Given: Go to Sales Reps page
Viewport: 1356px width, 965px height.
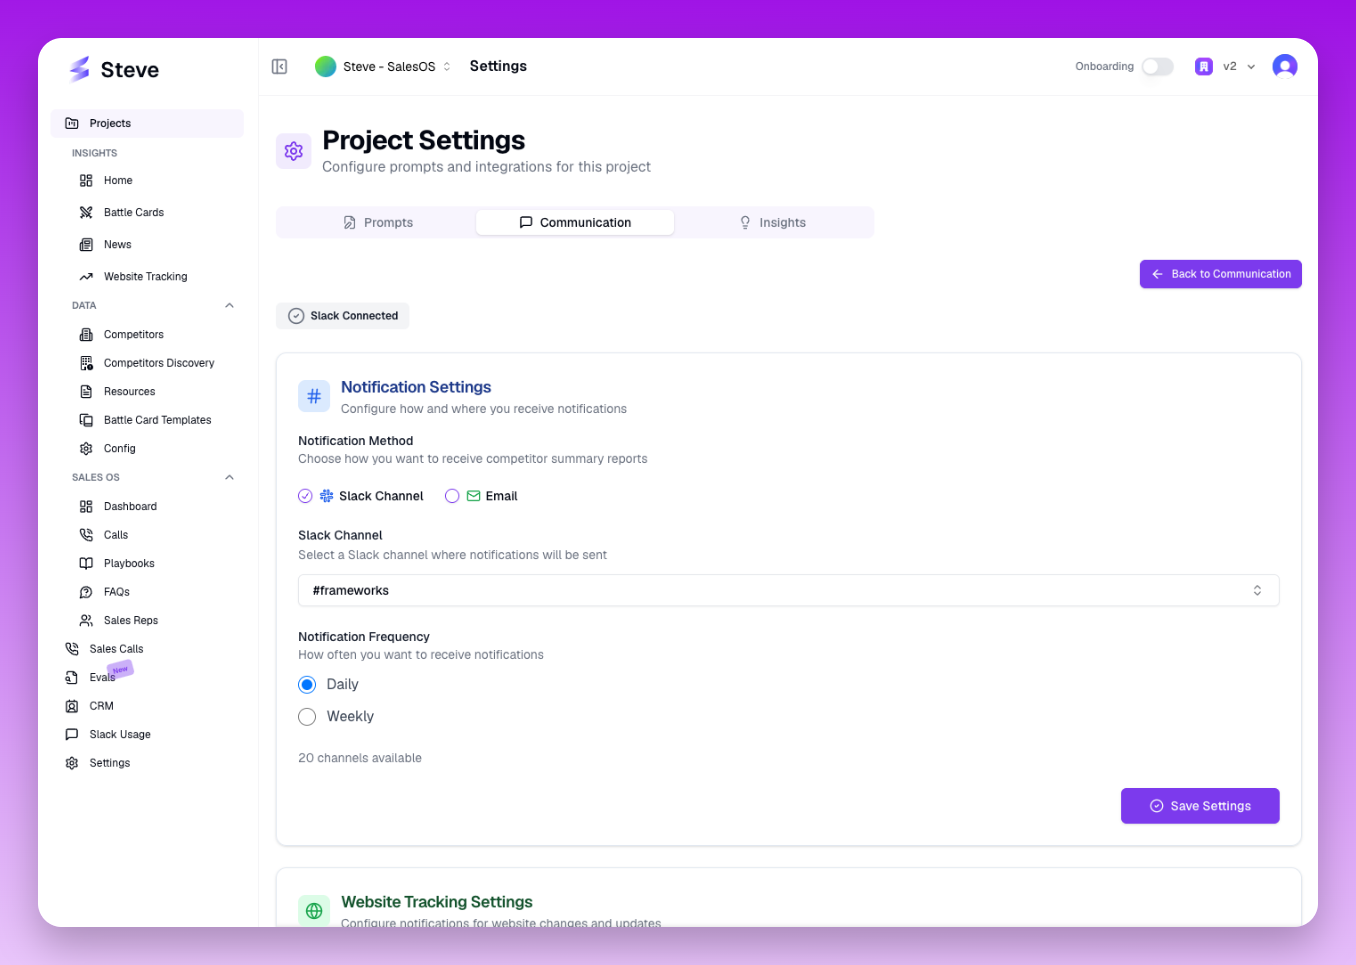Looking at the screenshot, I should click(x=130, y=621).
